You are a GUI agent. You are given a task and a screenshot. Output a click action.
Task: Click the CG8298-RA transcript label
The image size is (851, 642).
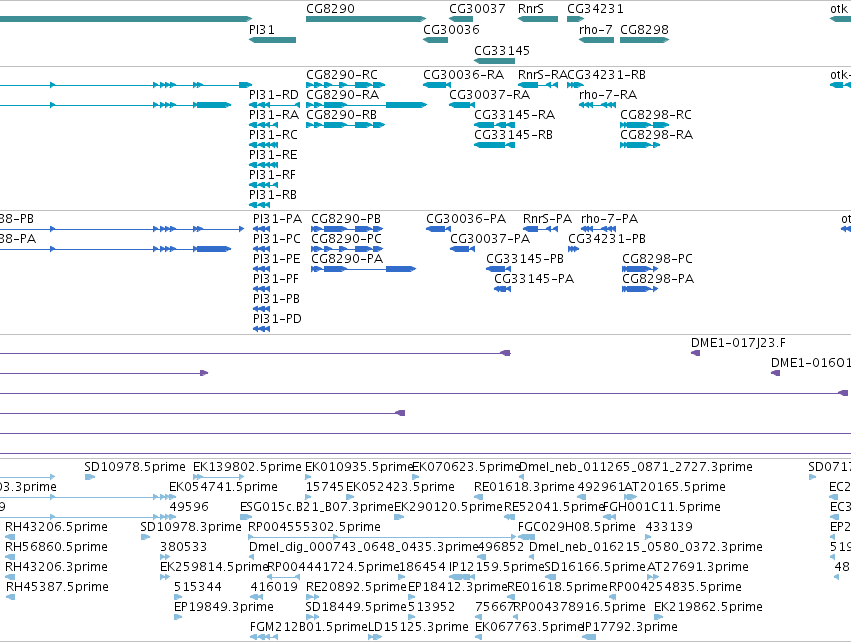pyautogui.click(x=657, y=135)
